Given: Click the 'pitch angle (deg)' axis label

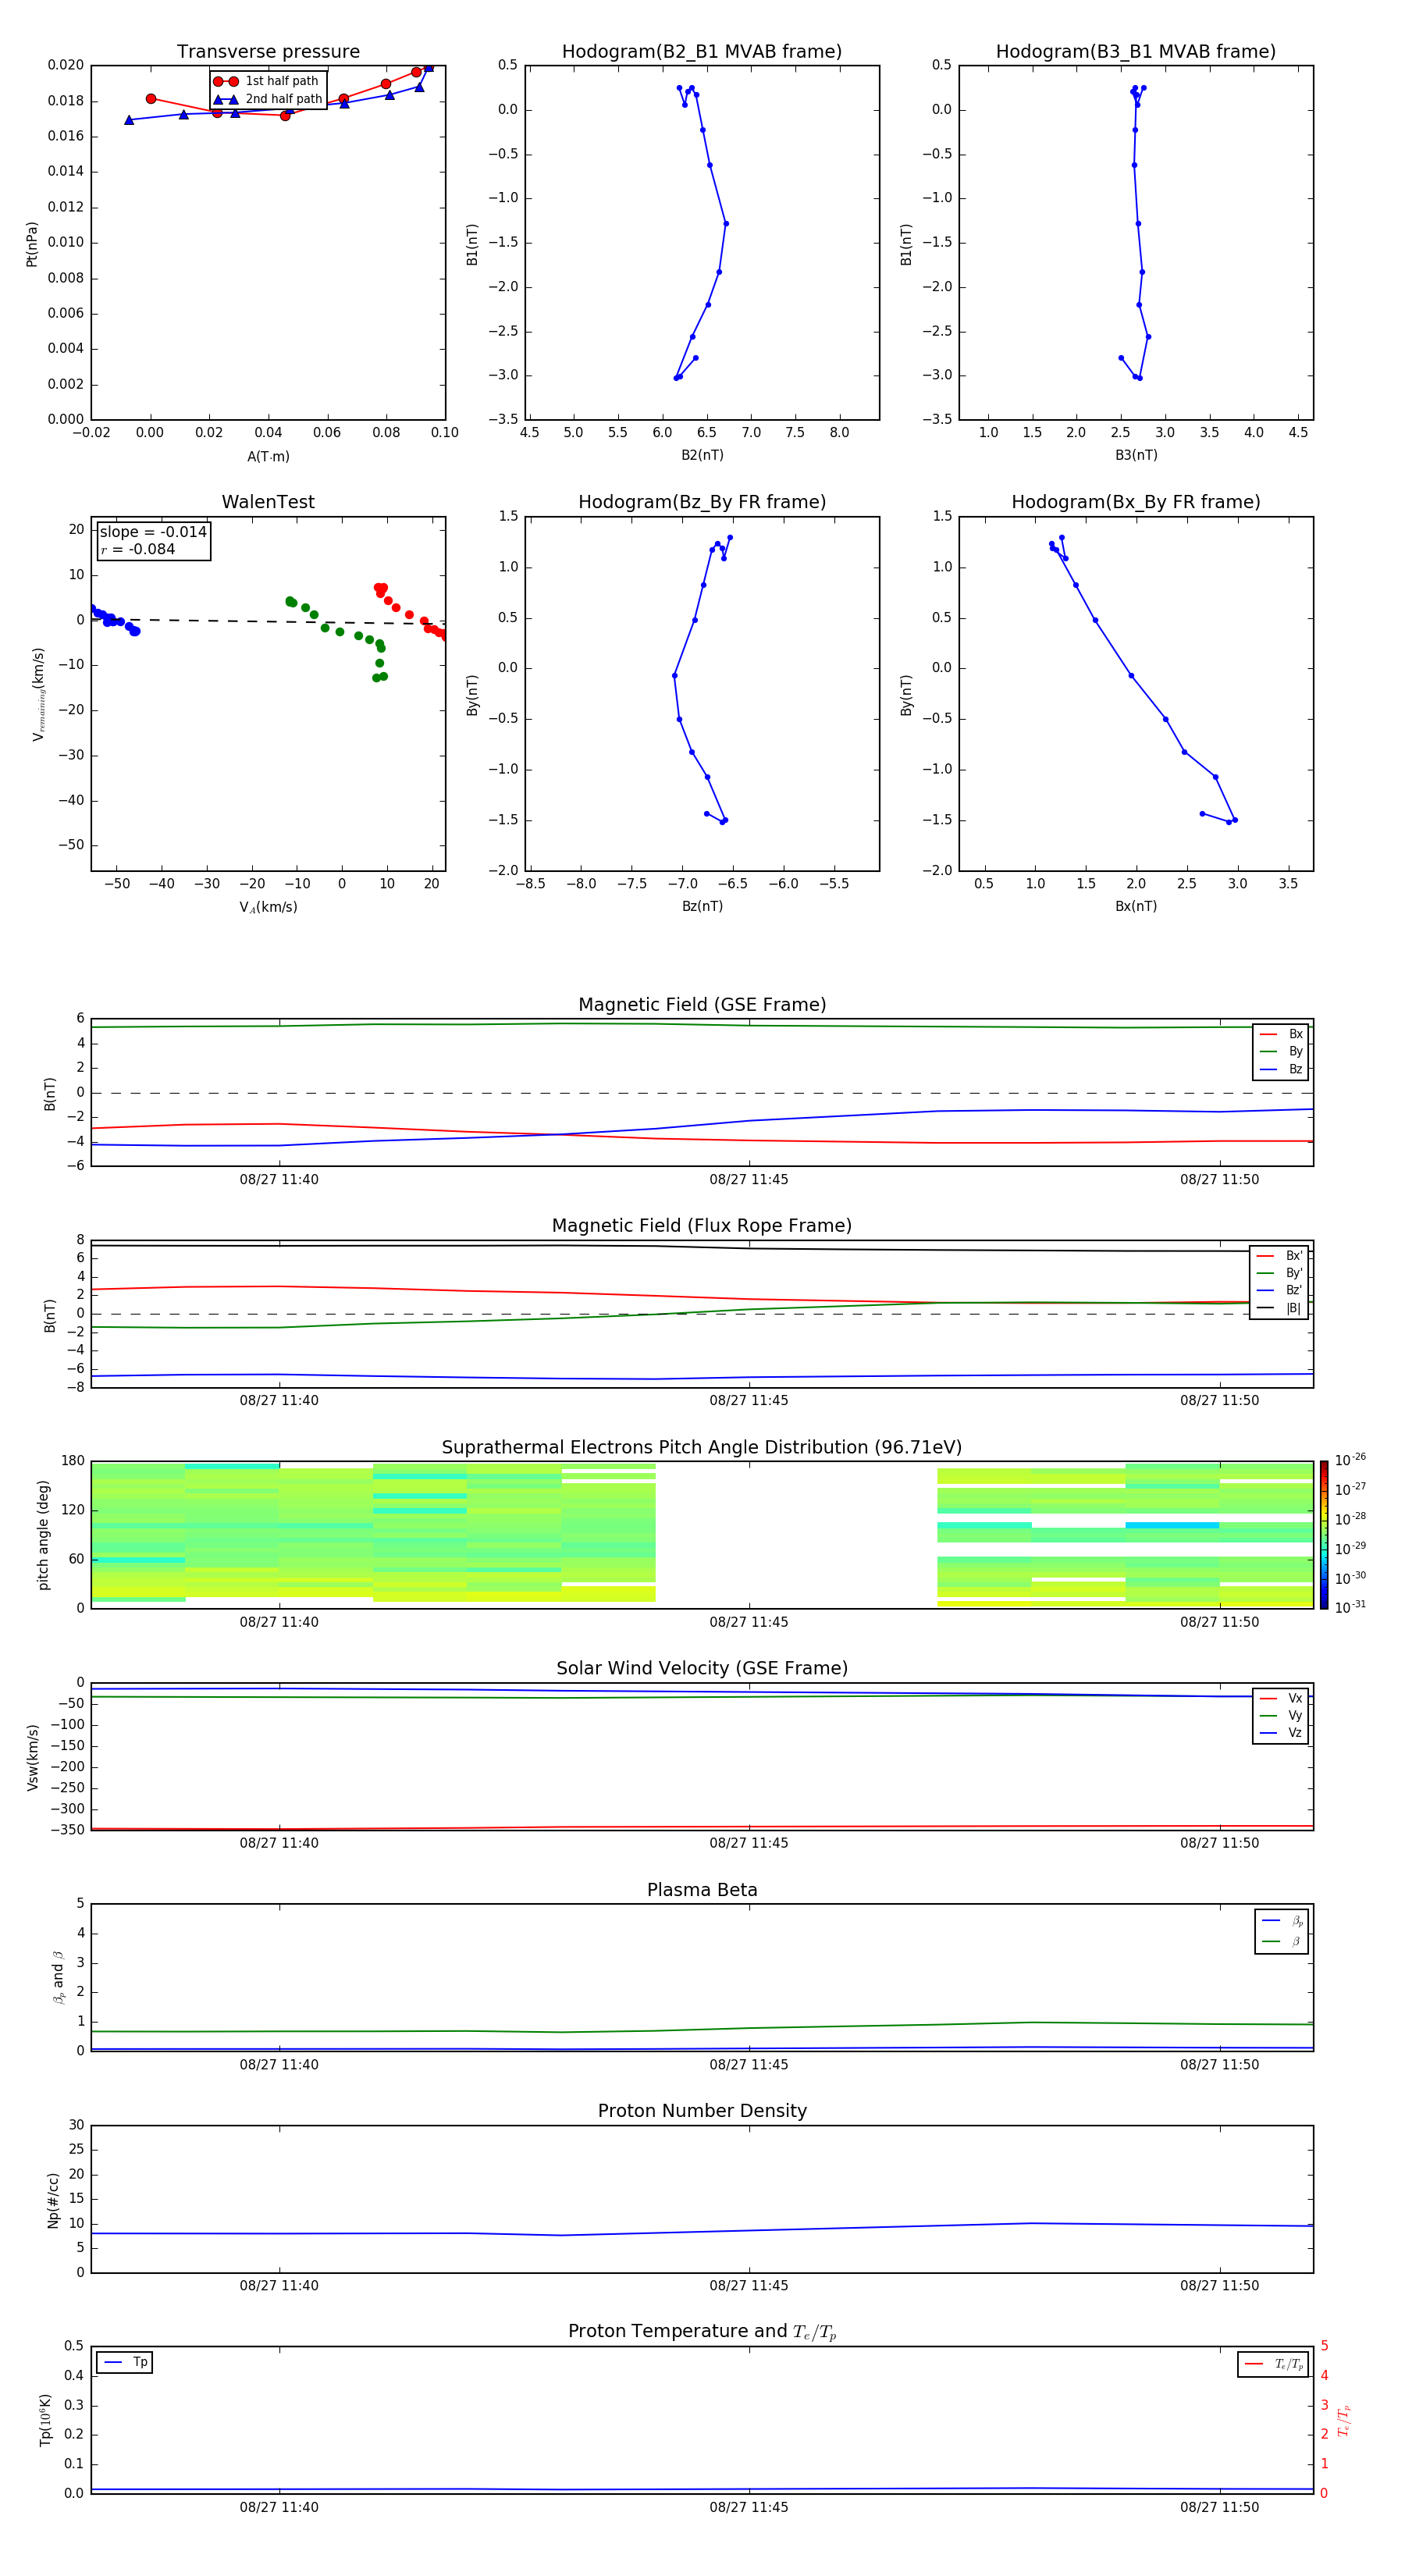Looking at the screenshot, I should point(43,1535).
